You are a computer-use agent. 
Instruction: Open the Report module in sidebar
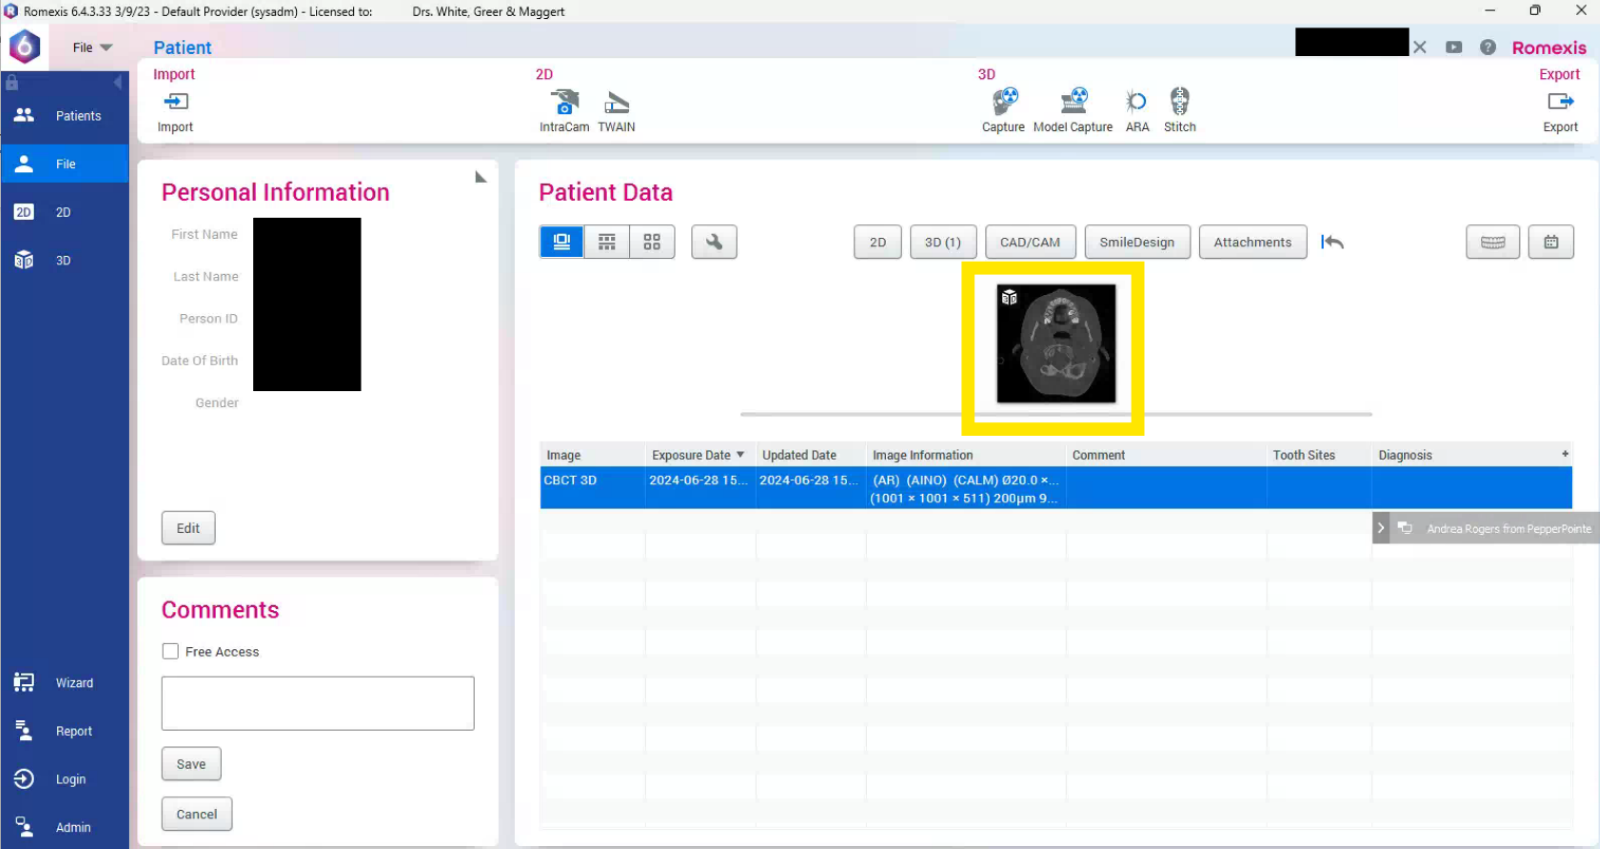(x=64, y=731)
